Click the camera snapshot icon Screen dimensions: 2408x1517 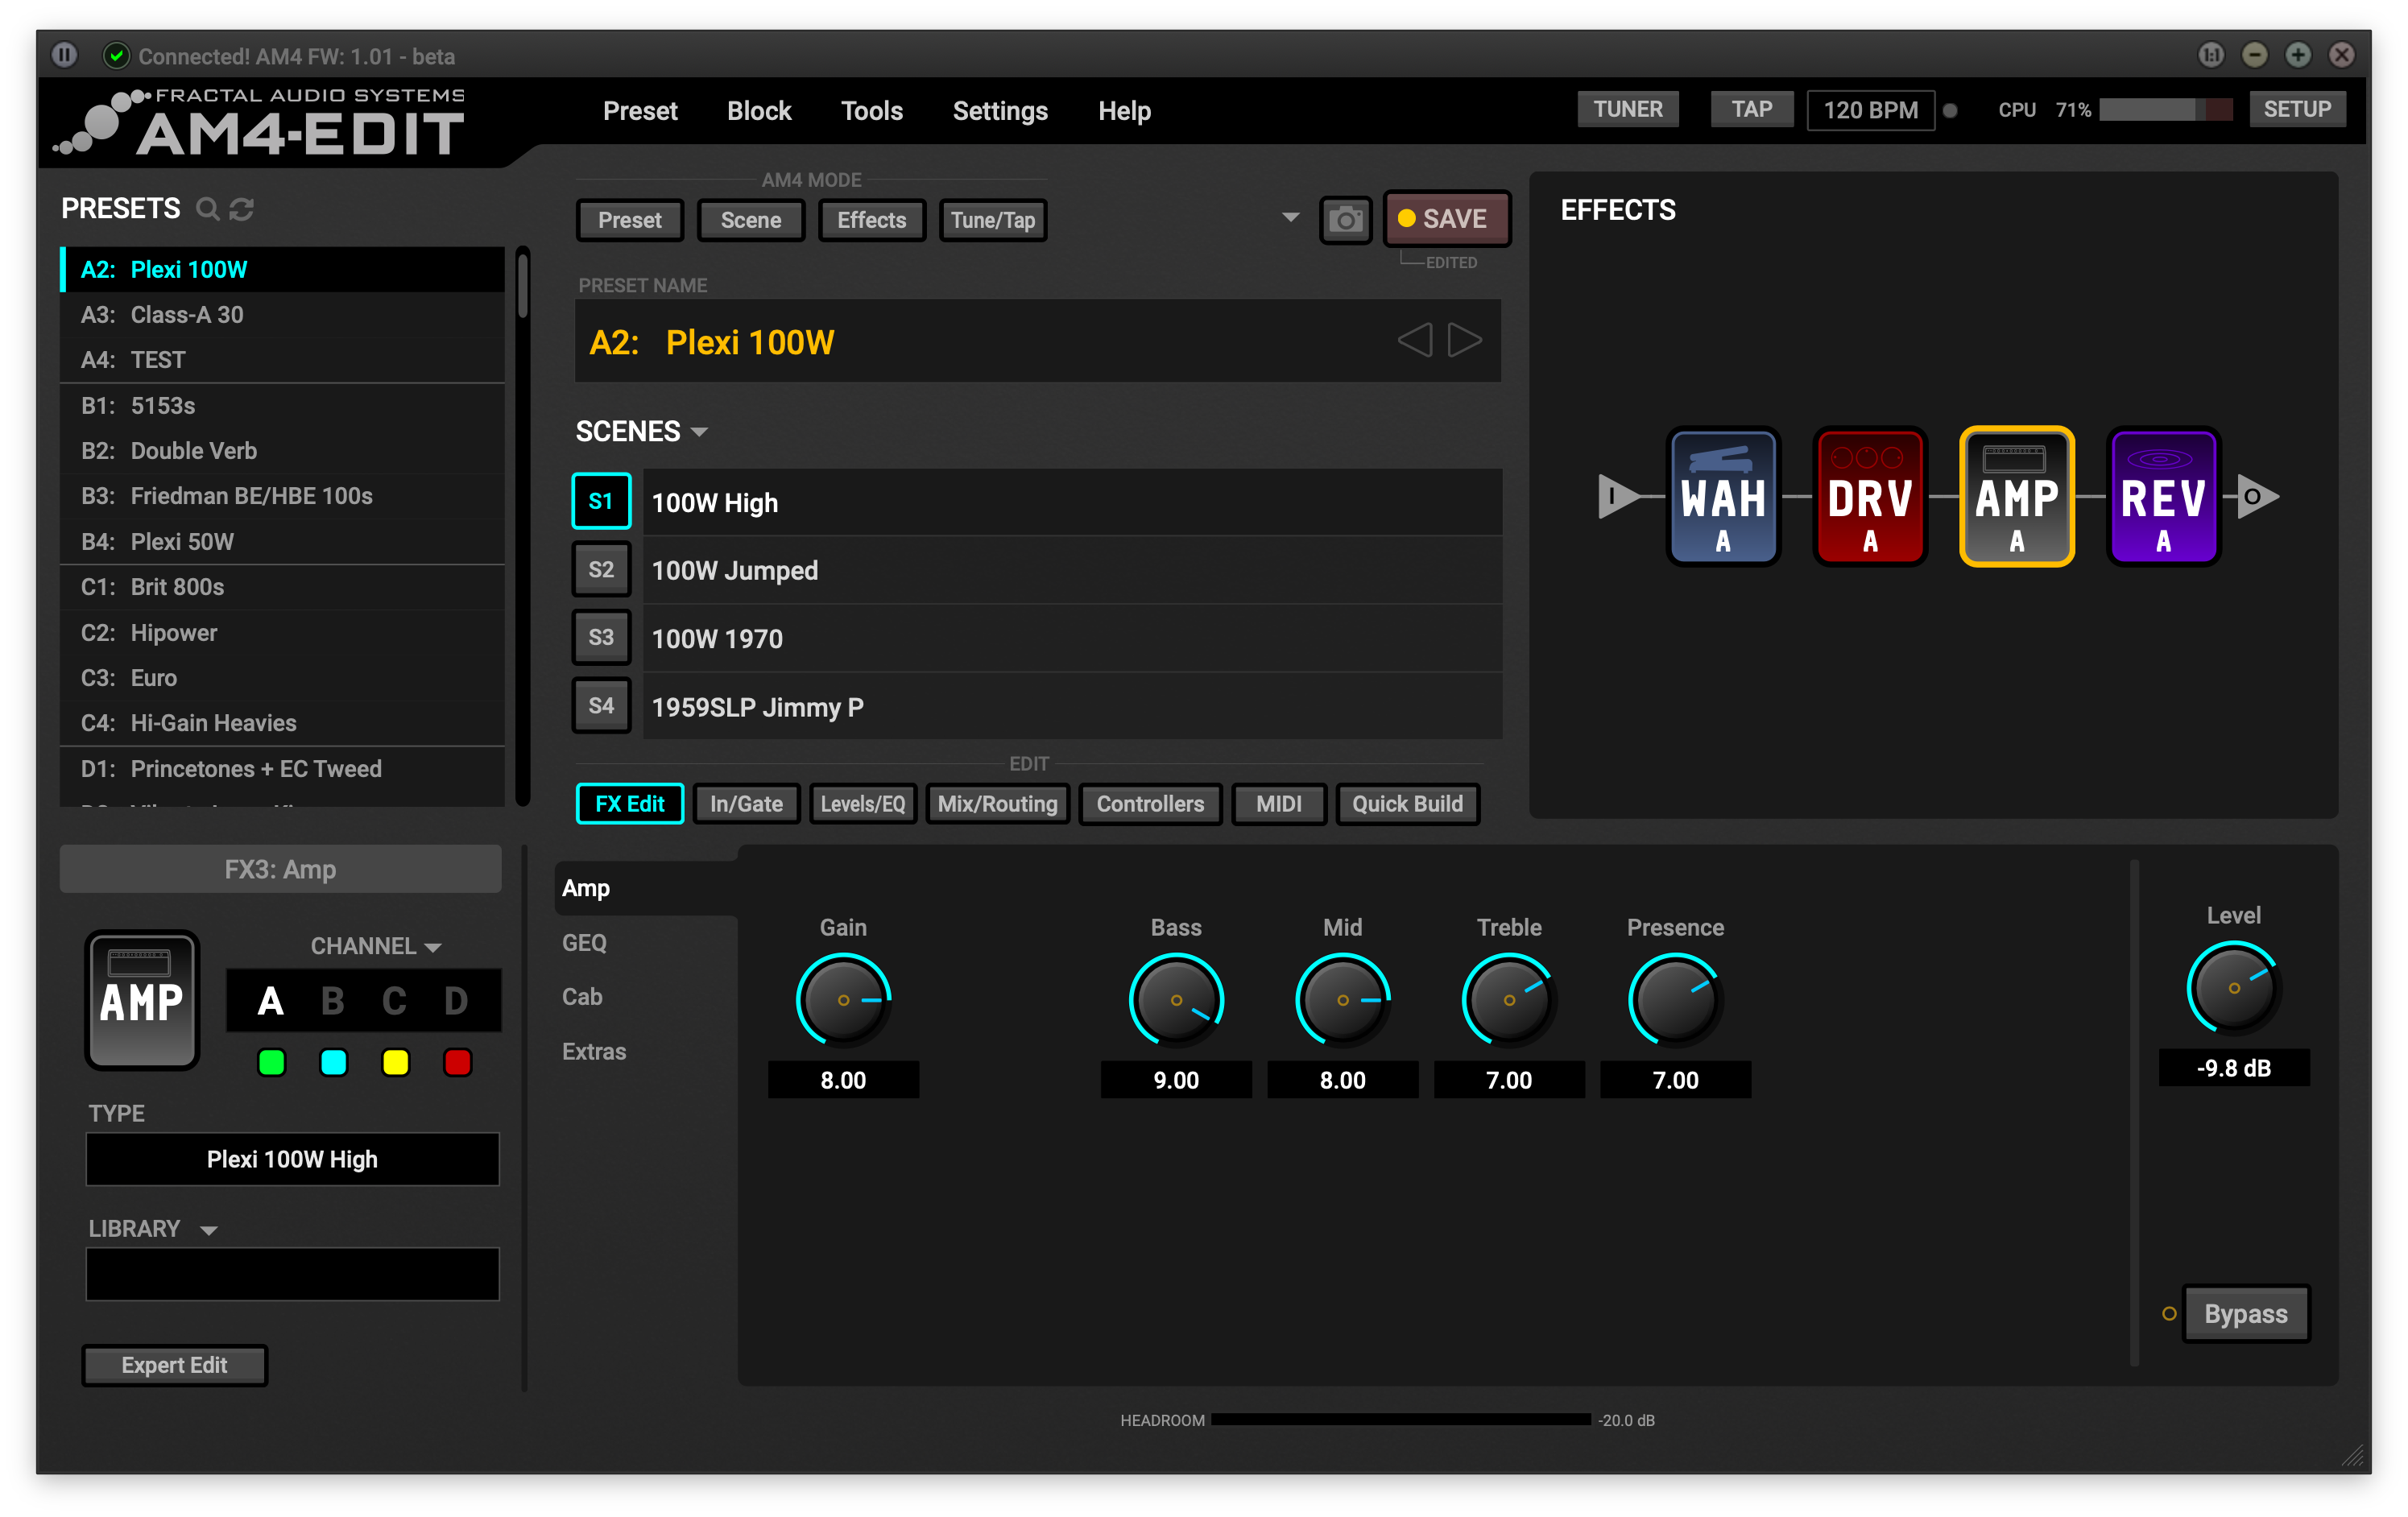(1345, 220)
